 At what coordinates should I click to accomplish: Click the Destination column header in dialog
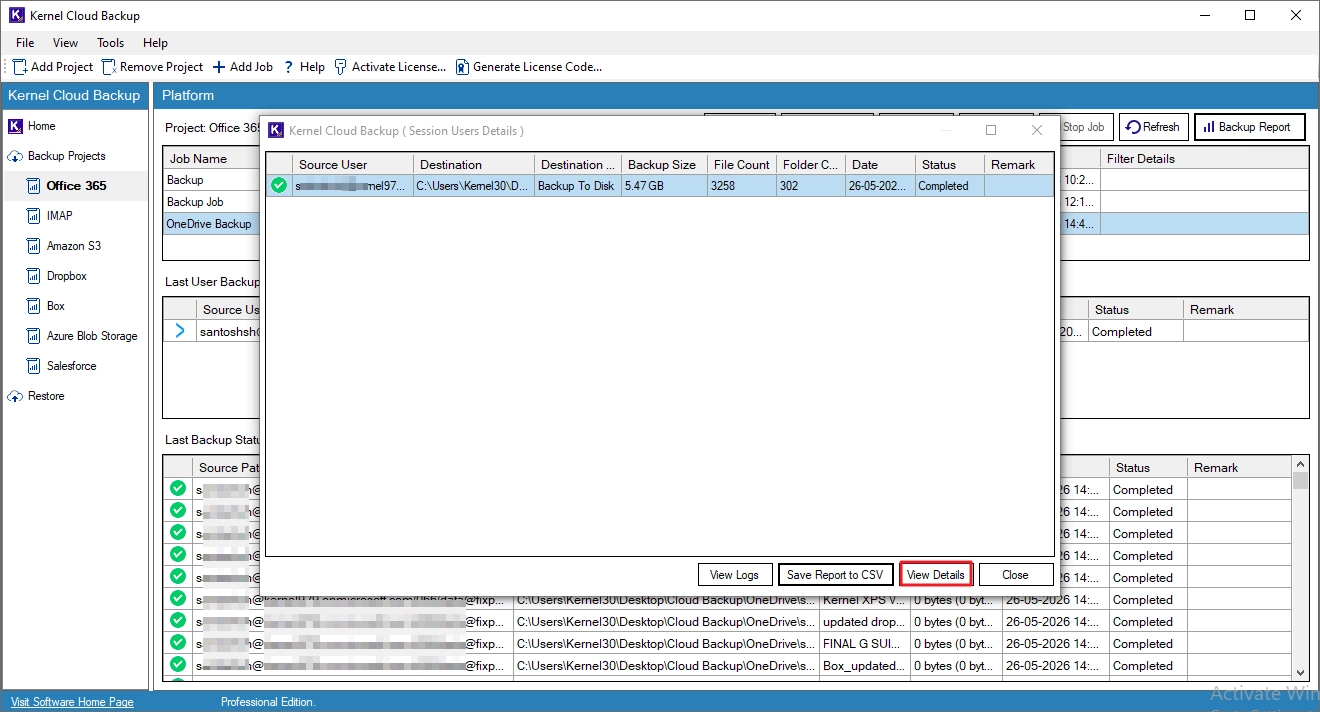(474, 165)
